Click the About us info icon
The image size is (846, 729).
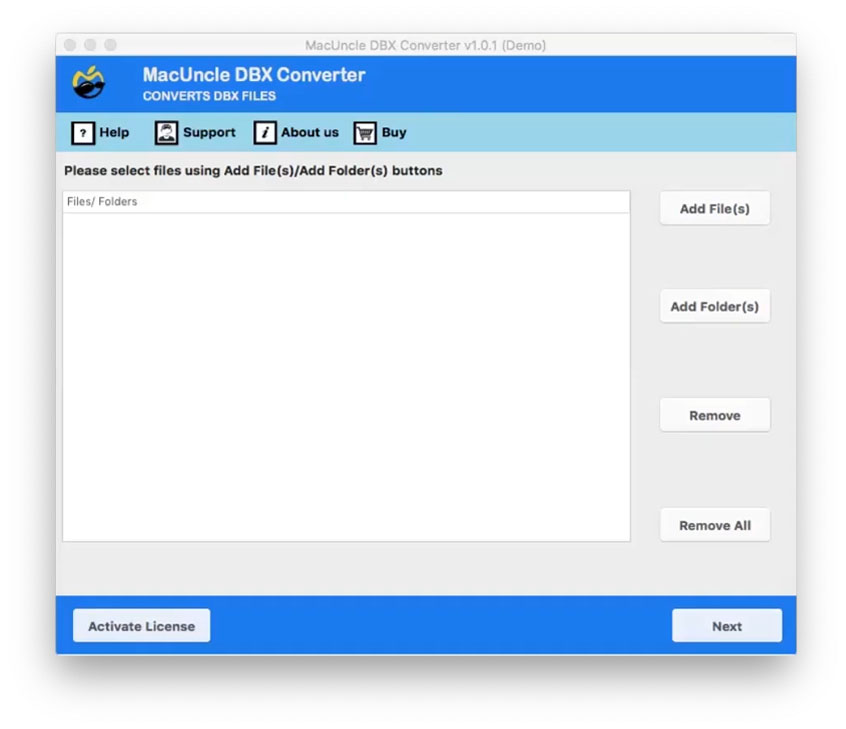click(264, 132)
